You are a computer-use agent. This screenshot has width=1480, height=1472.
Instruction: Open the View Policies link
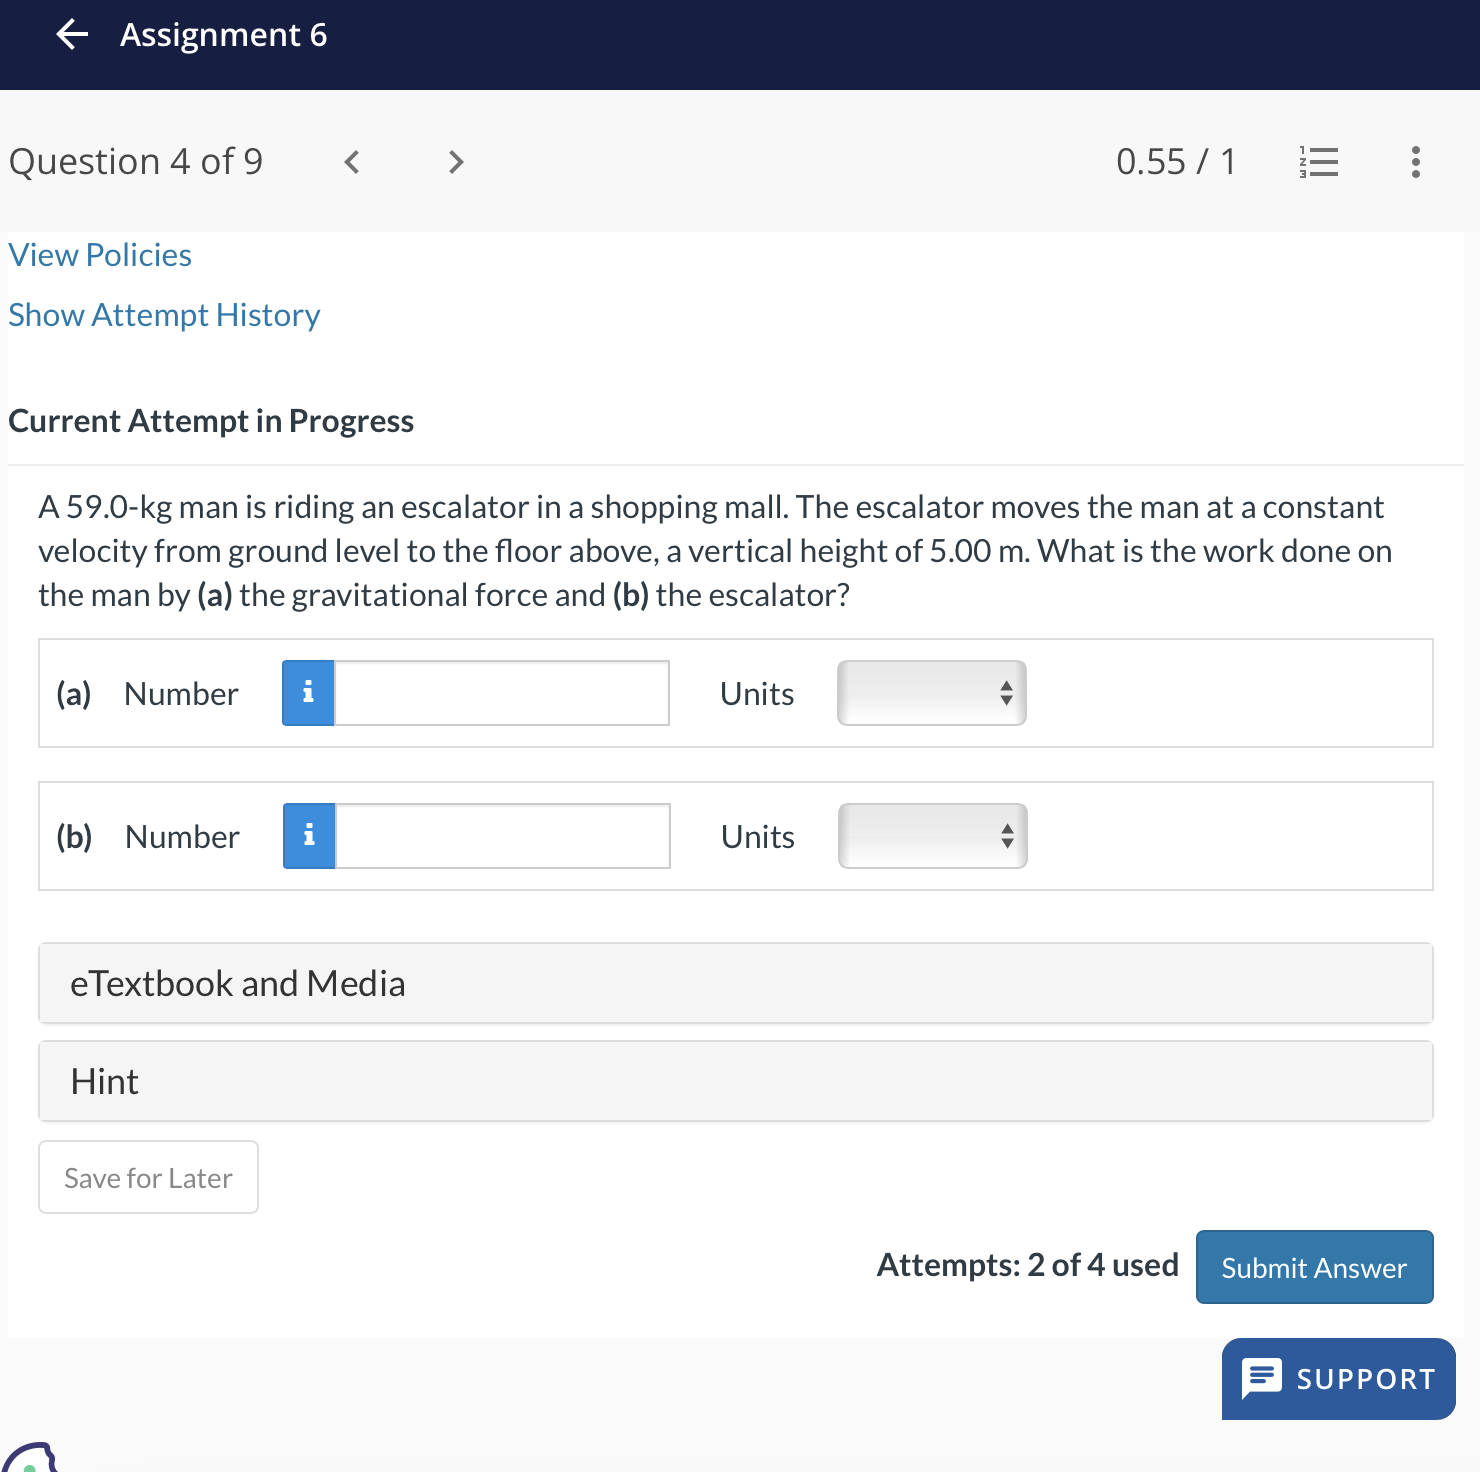99,255
